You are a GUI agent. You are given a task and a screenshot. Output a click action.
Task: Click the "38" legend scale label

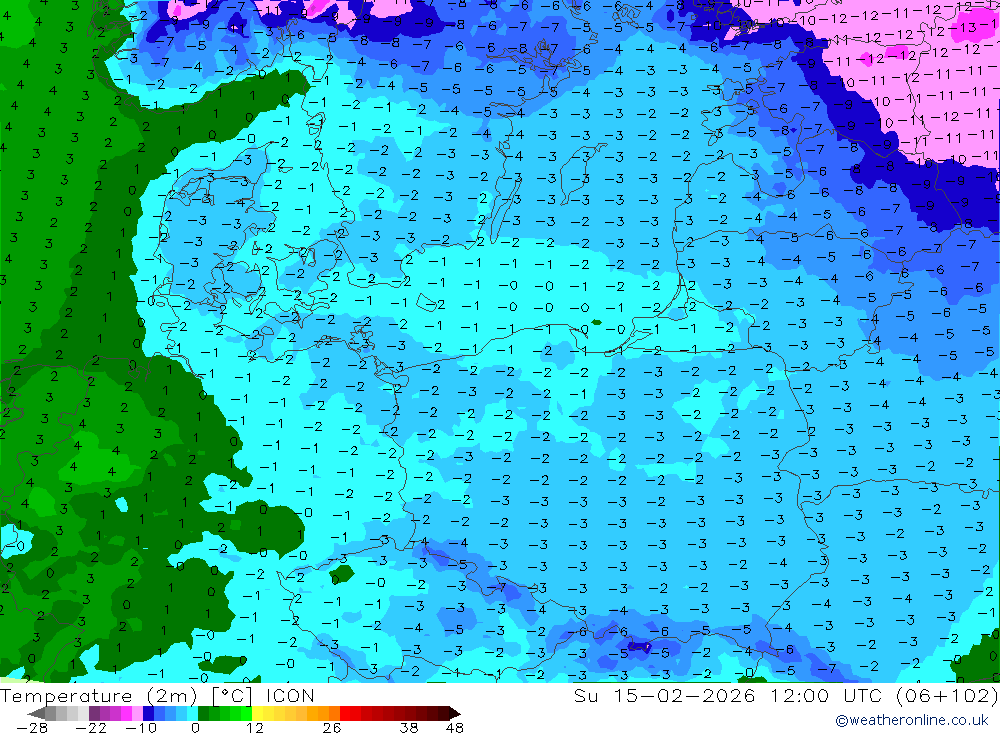click(x=409, y=728)
